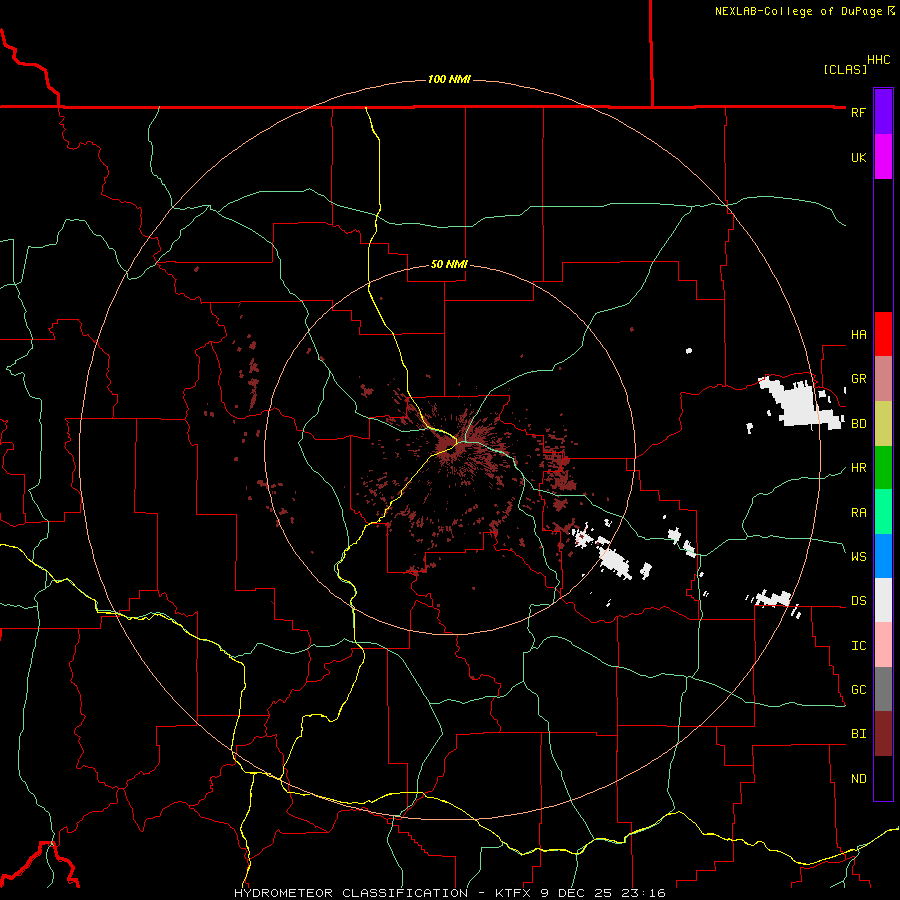This screenshot has width=900, height=900.
Task: Click the RF purple legend color swatch
Action: pos(883,112)
